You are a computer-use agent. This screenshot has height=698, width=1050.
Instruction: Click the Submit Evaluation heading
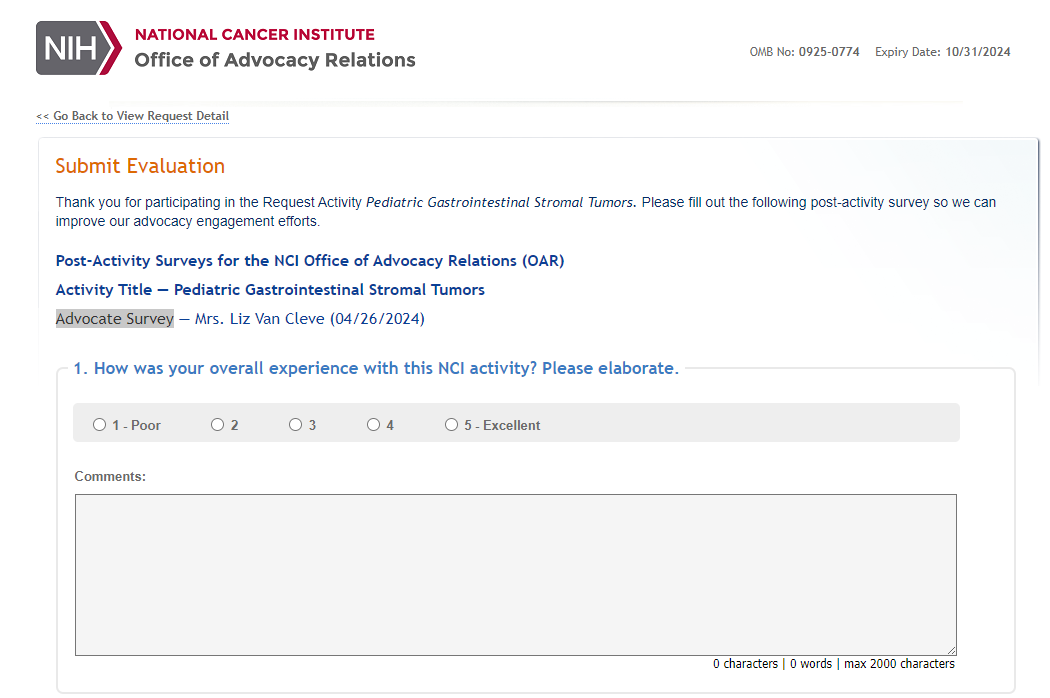pyautogui.click(x=140, y=166)
